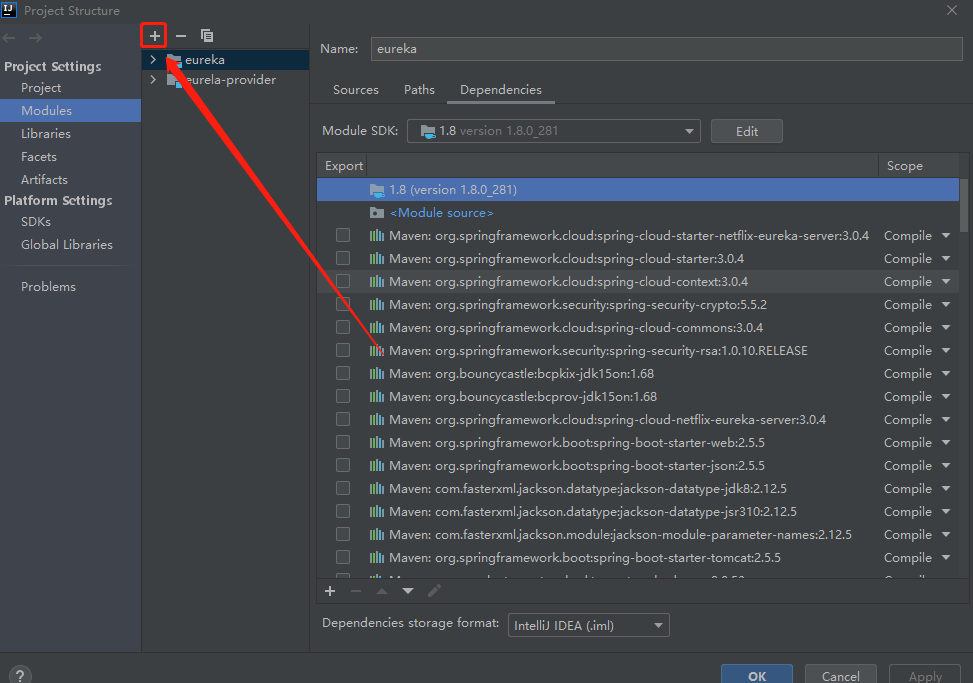This screenshot has width=973, height=683.
Task: Click library icon of spring-boot-starter-tomcat:2.5.5
Action: (x=377, y=558)
